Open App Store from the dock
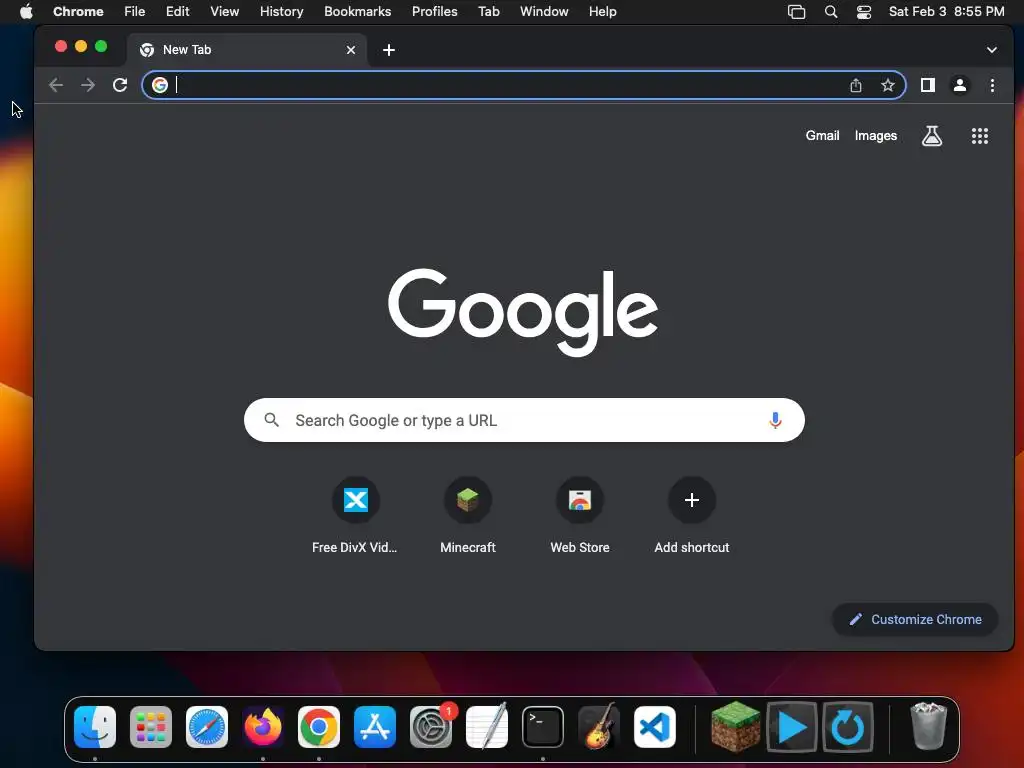The image size is (1024, 768). 375,727
